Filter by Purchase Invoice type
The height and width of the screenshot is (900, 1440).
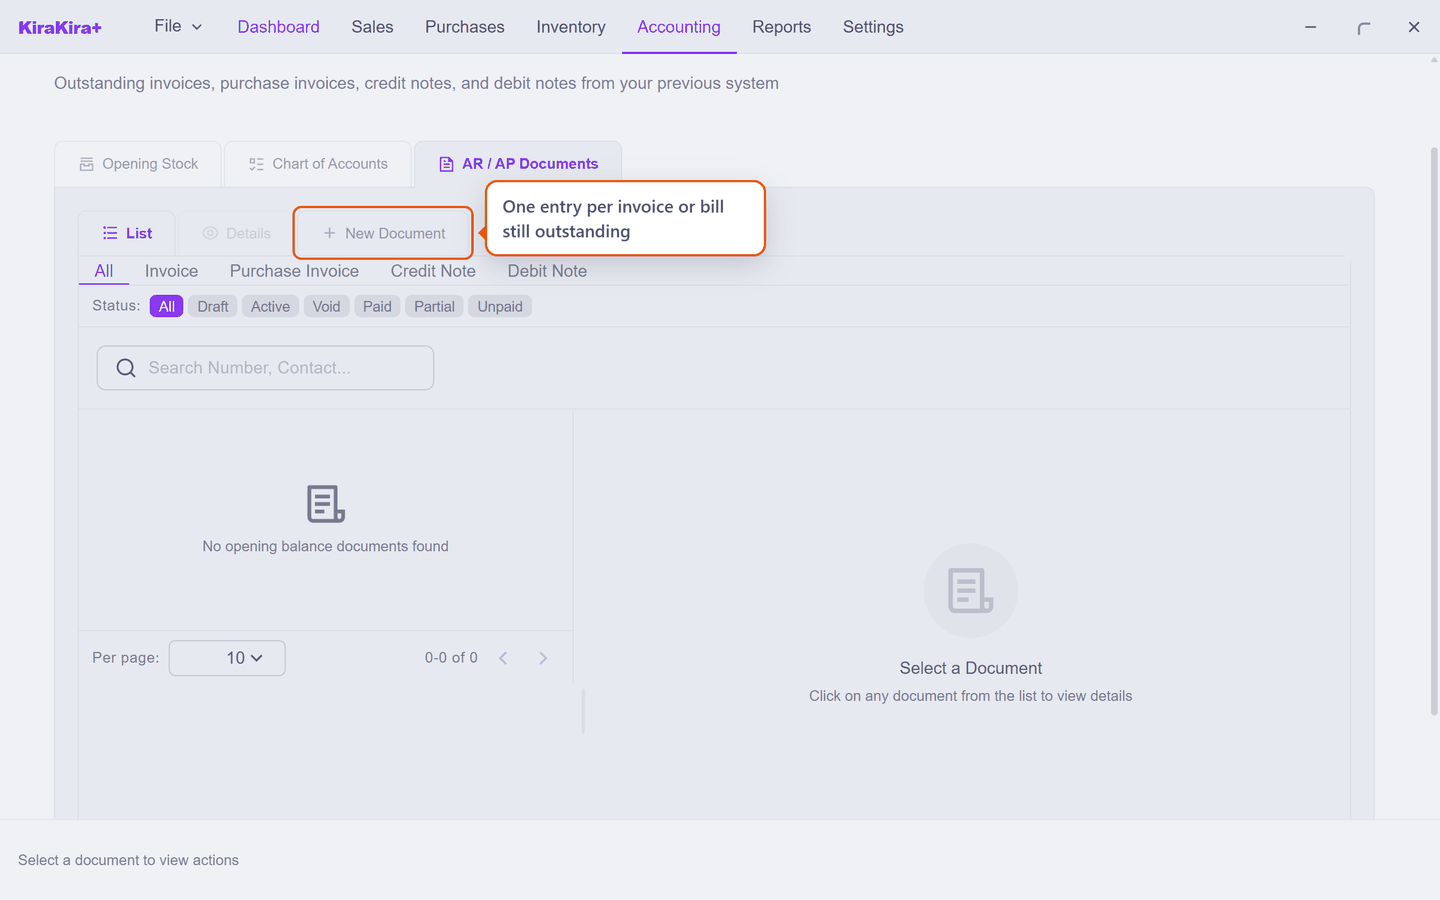294,271
